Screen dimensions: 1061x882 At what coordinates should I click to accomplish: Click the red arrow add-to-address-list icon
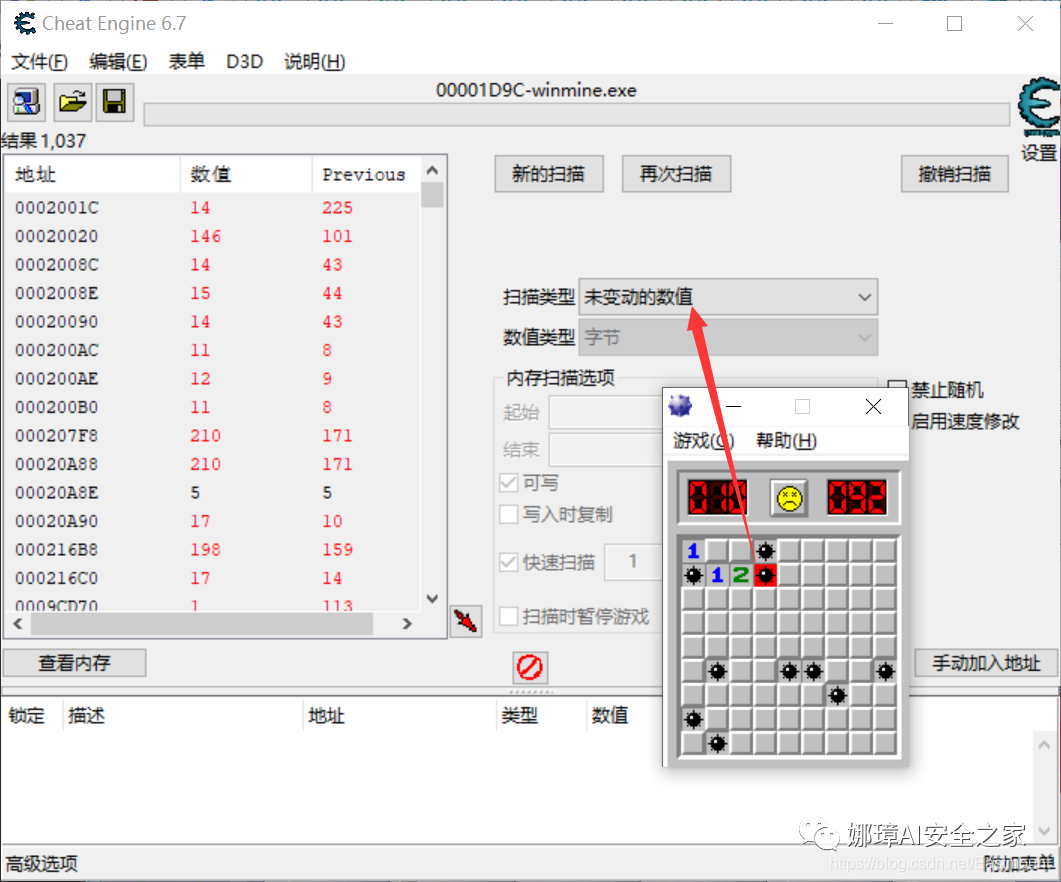(466, 620)
